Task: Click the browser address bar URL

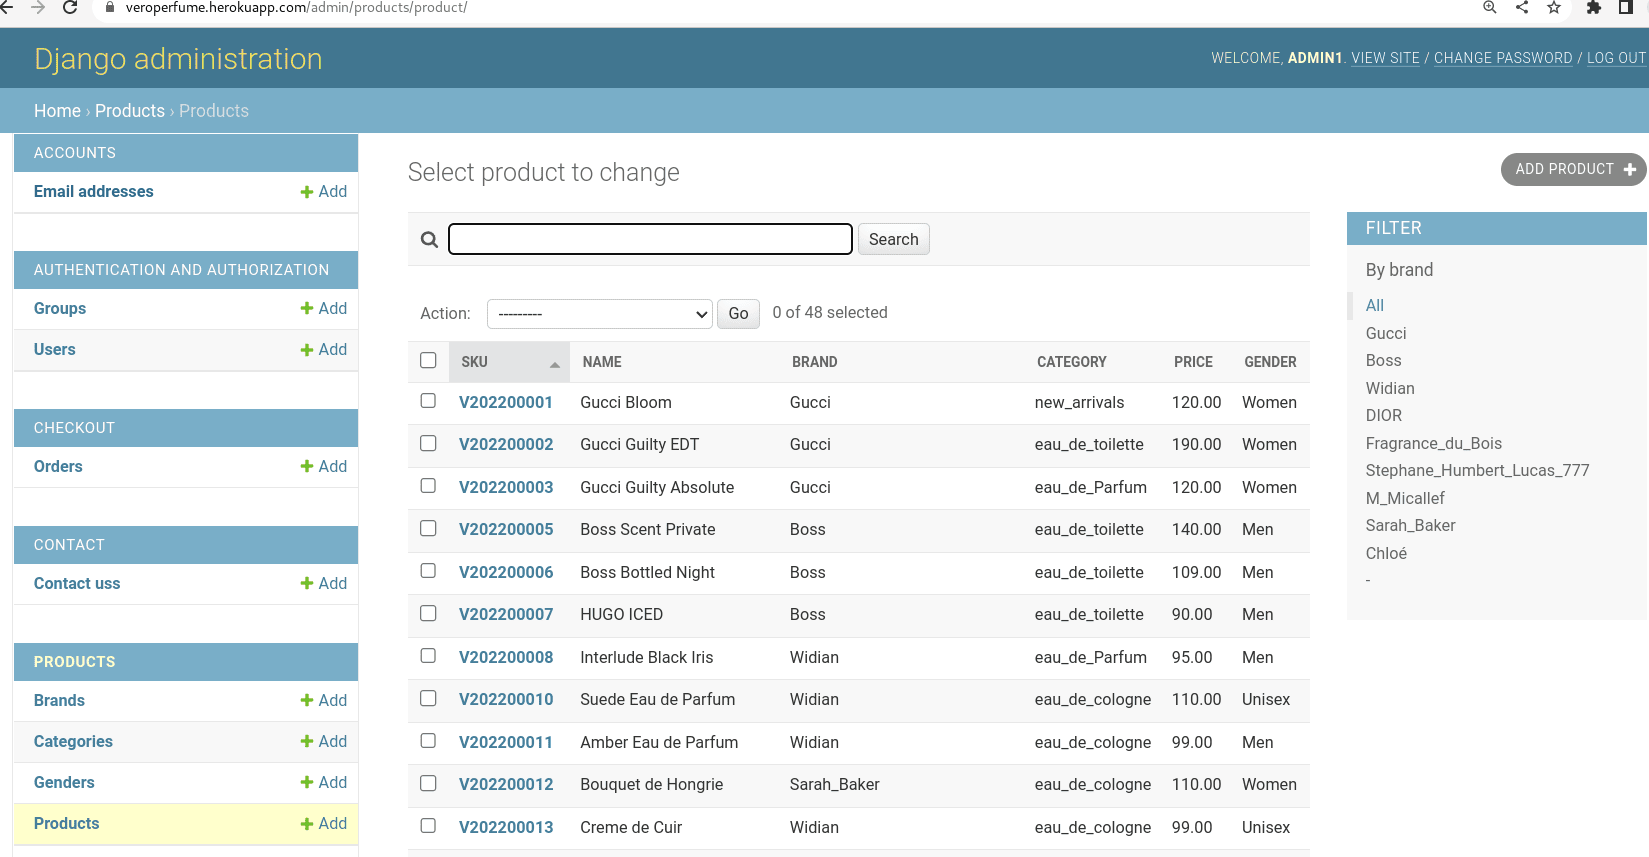Action: coord(296,7)
